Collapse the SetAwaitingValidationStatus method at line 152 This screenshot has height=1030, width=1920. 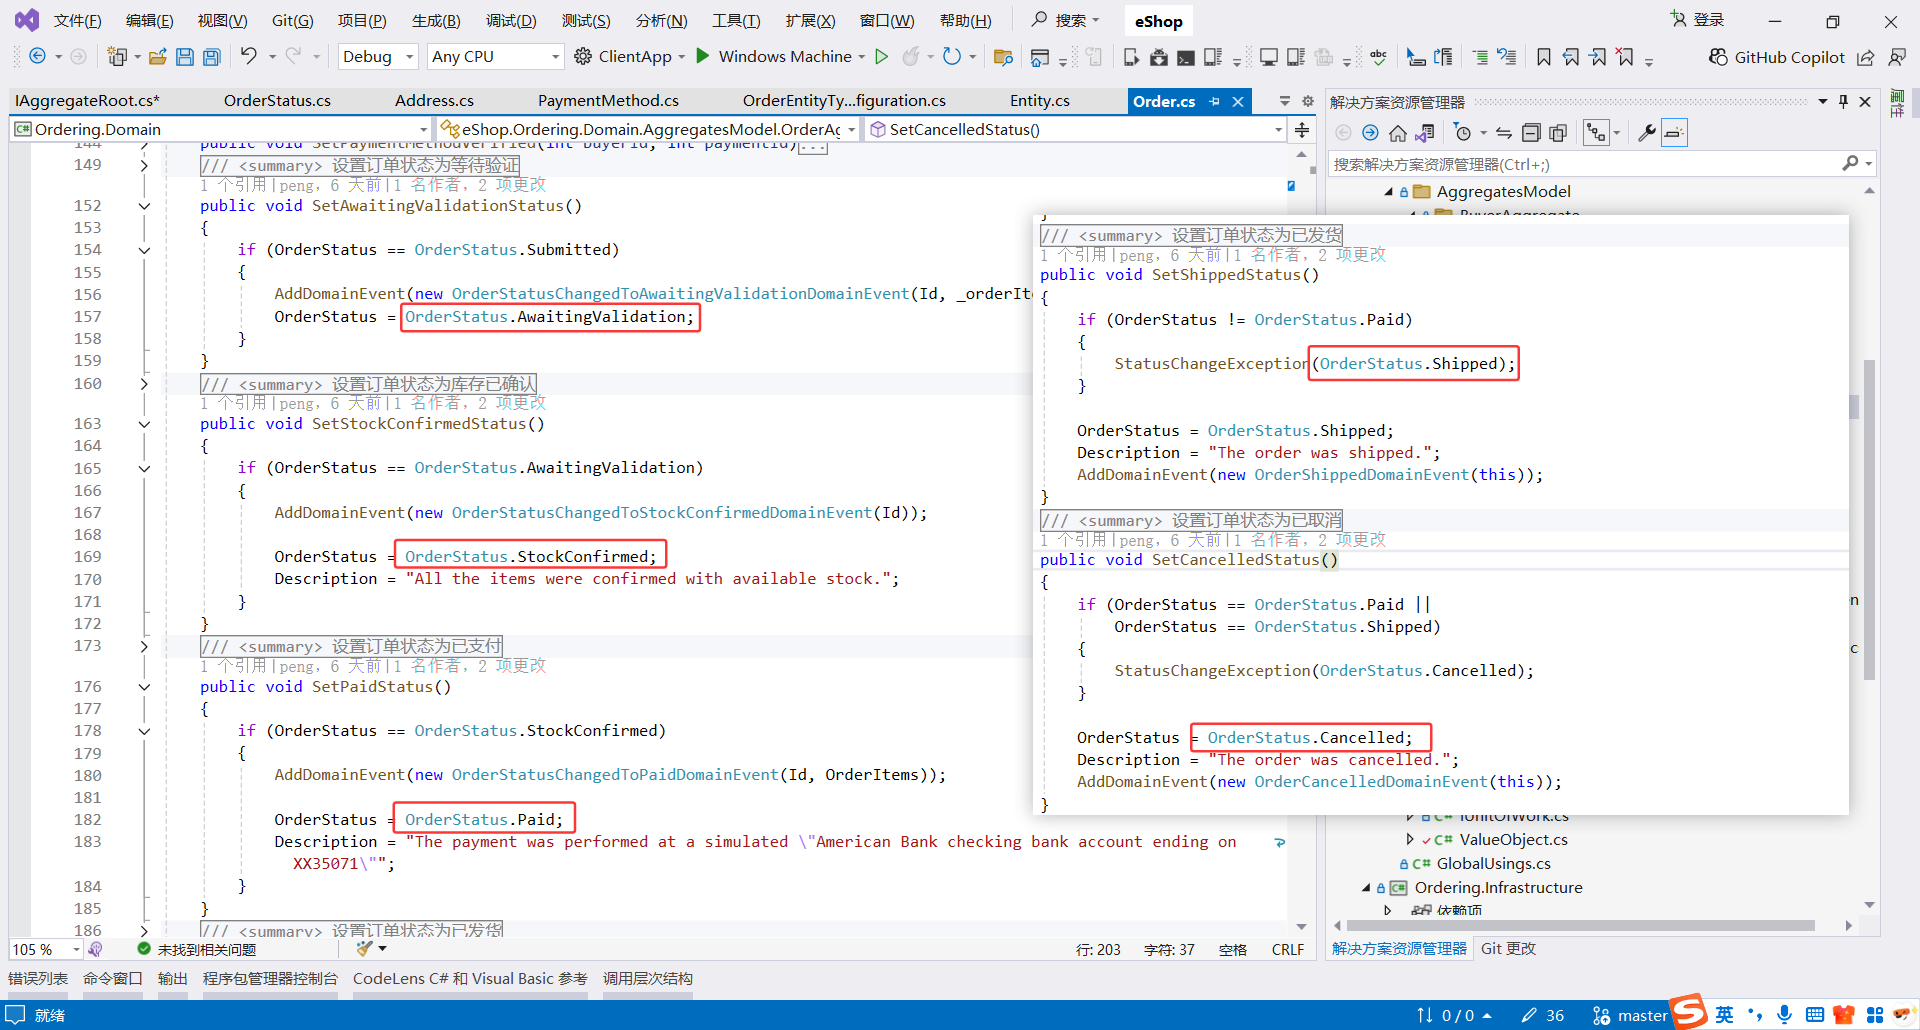[144, 206]
